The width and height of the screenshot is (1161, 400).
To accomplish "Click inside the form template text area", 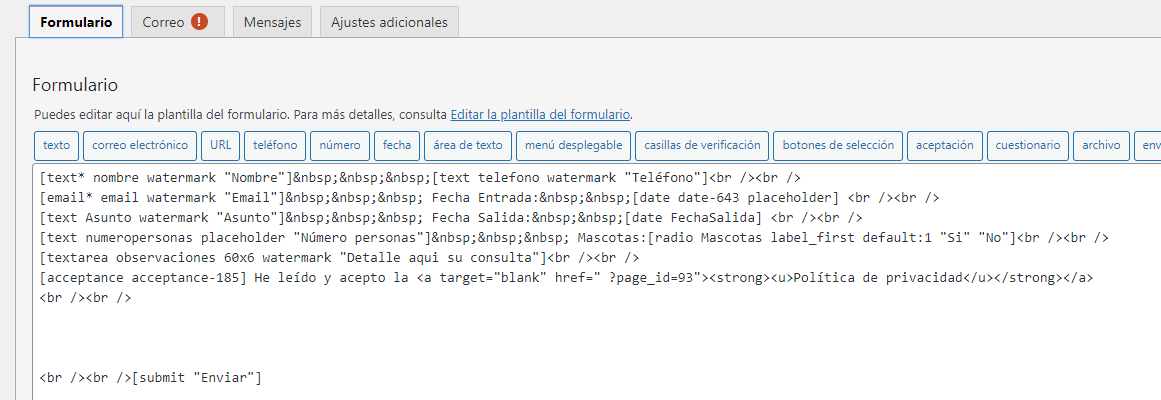I will [597, 283].
